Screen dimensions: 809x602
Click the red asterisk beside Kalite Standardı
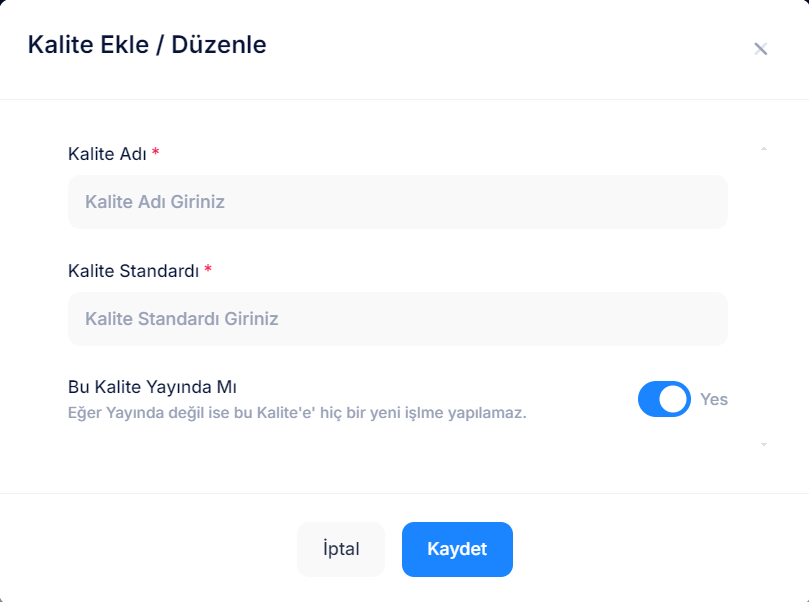[x=208, y=271]
